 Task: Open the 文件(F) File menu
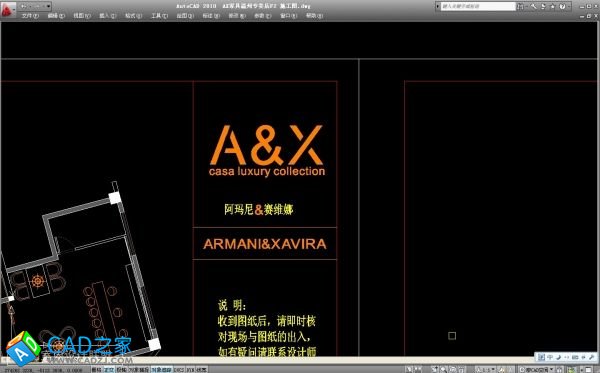(30, 16)
